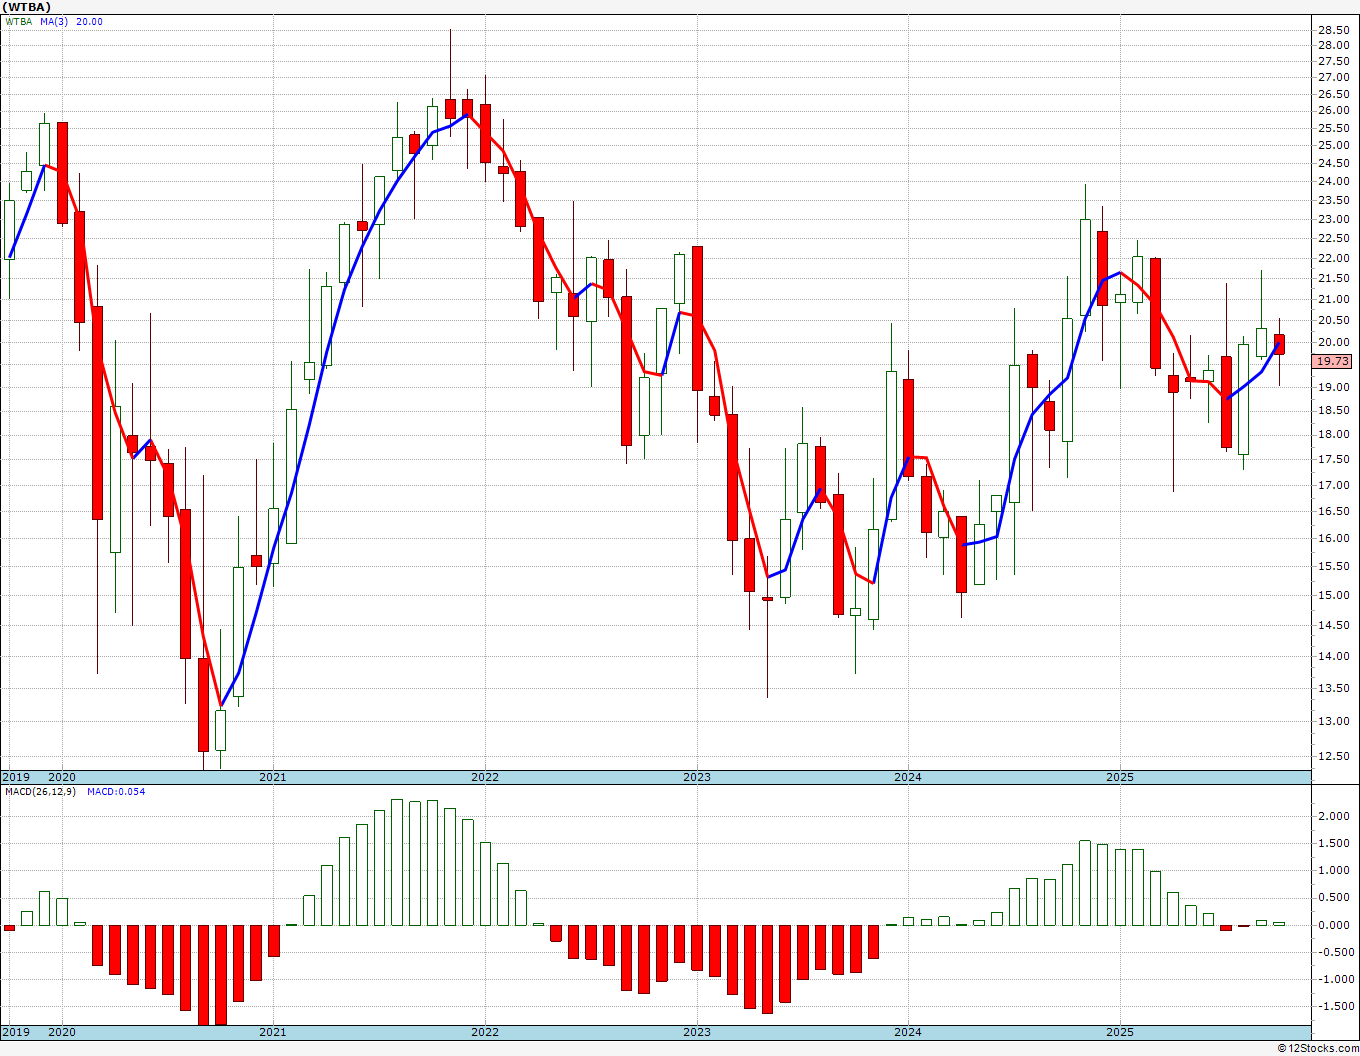
Task: Click the MACD:0.054 value label
Action: pyautogui.click(x=115, y=792)
